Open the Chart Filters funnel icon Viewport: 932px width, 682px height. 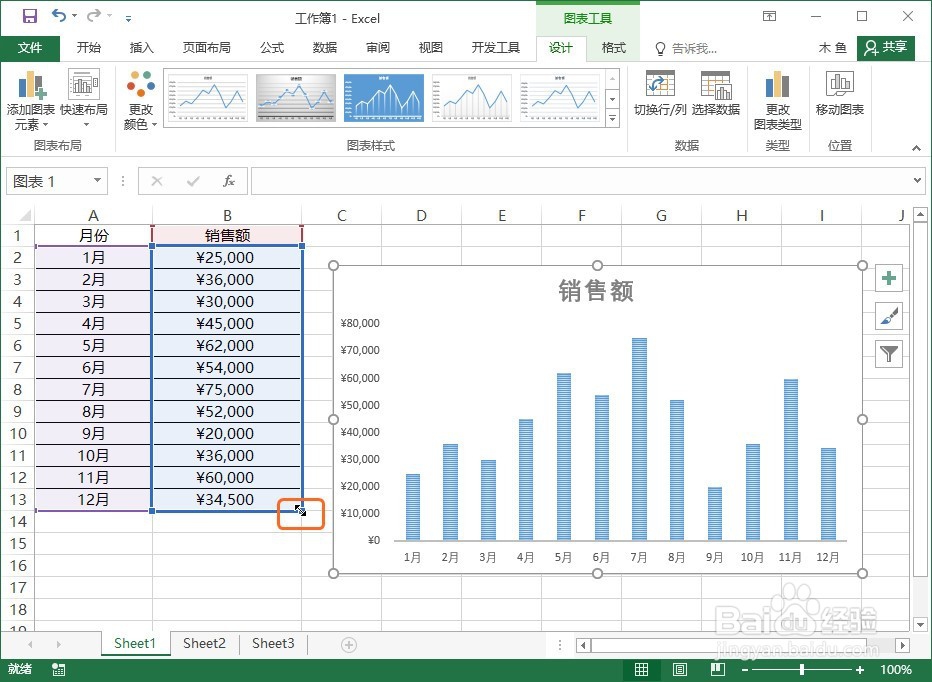(x=889, y=353)
